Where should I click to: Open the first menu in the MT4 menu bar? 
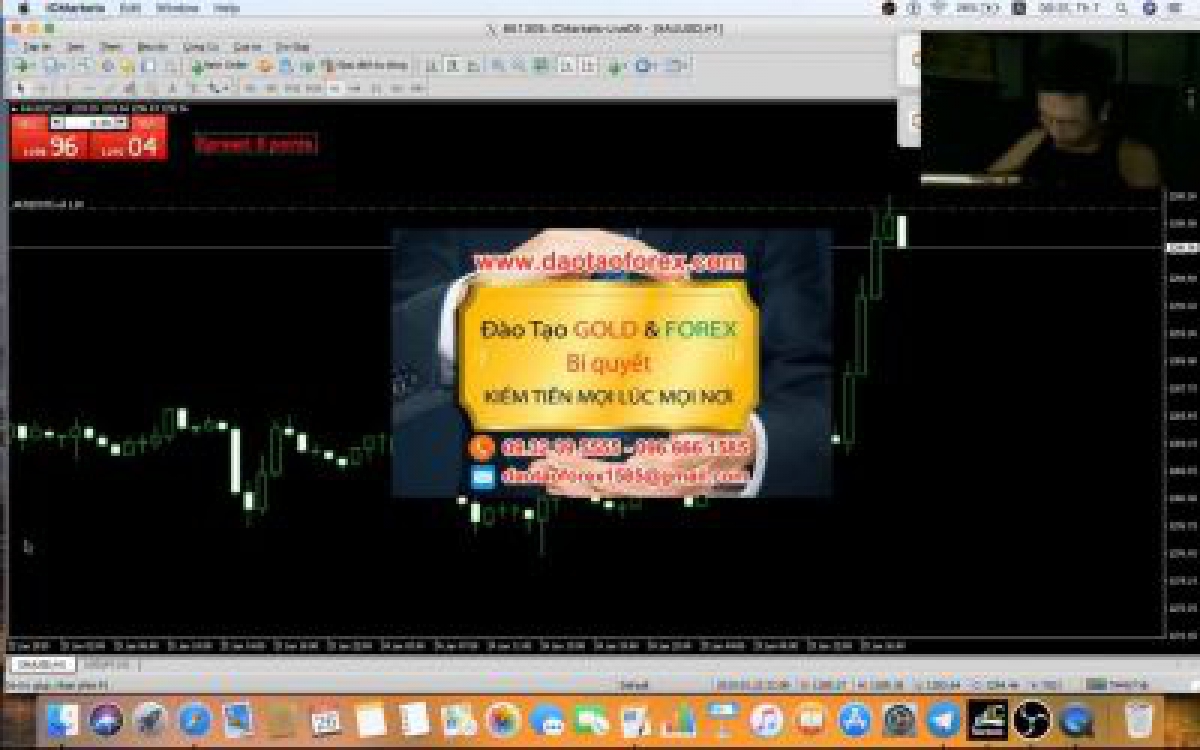pyautogui.click(x=36, y=47)
